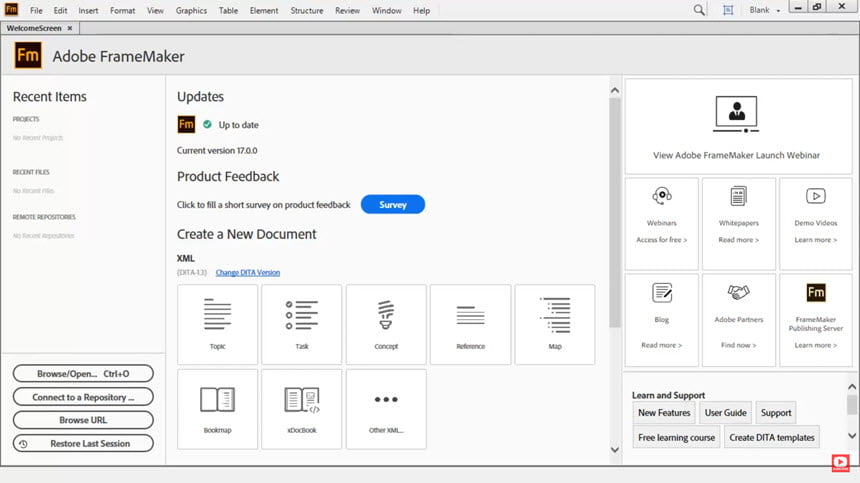Open the Insert menu
Image resolution: width=860 pixels, height=483 pixels.
(88, 10)
